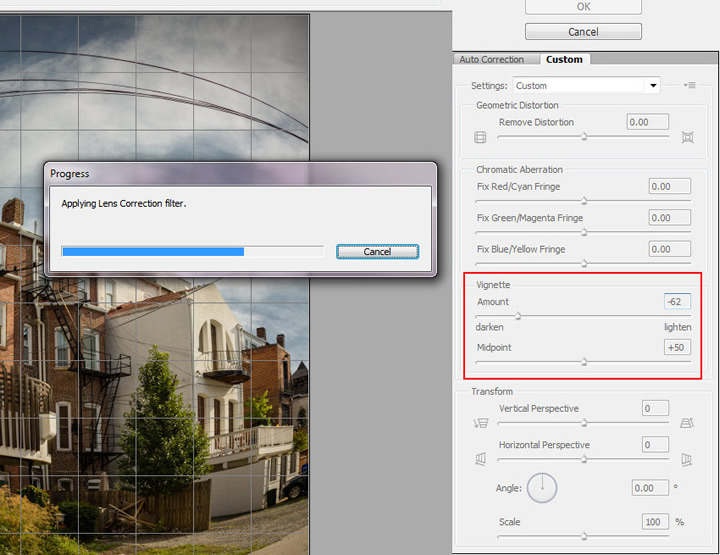The height and width of the screenshot is (555, 720).
Task: Click the Angle dial control
Action: (x=541, y=487)
